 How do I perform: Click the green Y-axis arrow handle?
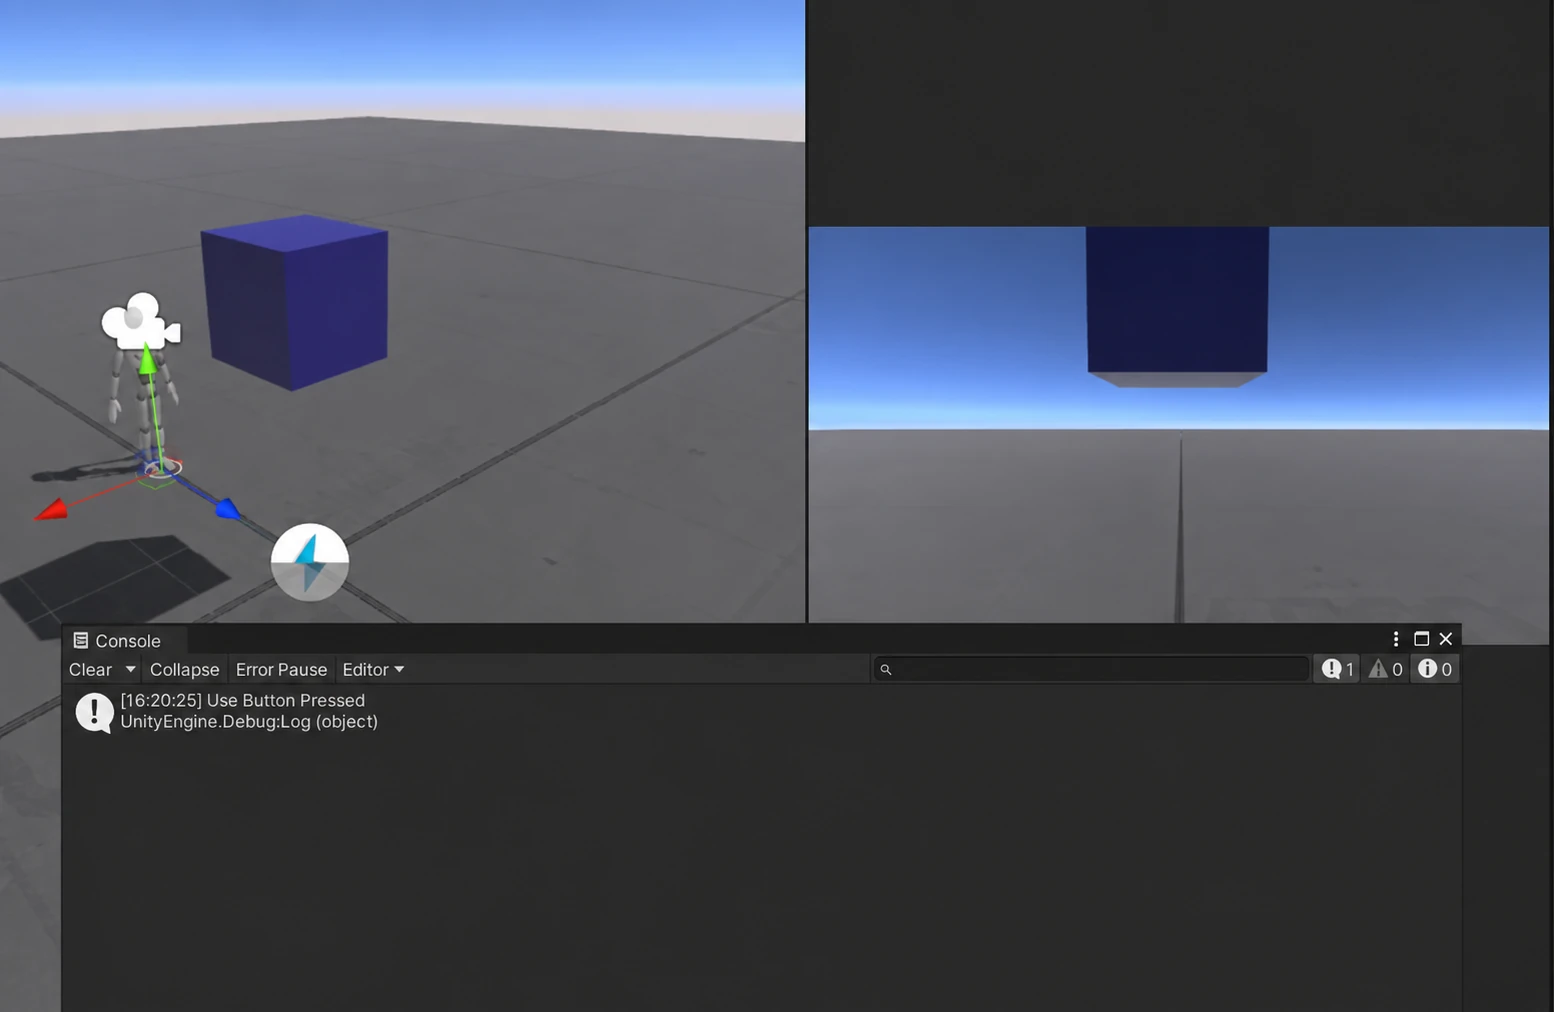[x=147, y=358]
